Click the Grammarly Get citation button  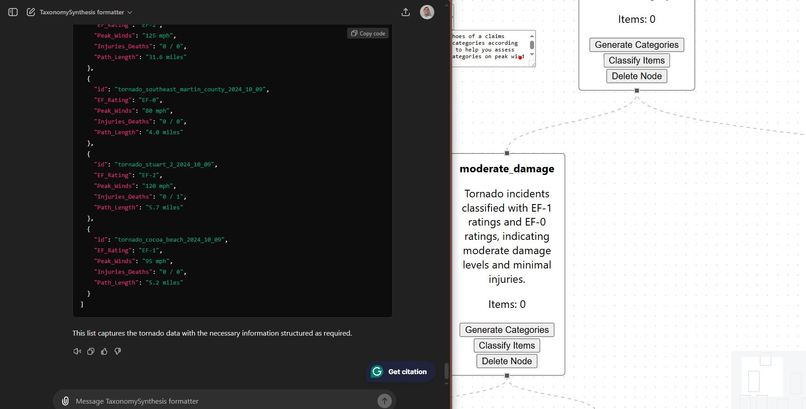click(400, 371)
